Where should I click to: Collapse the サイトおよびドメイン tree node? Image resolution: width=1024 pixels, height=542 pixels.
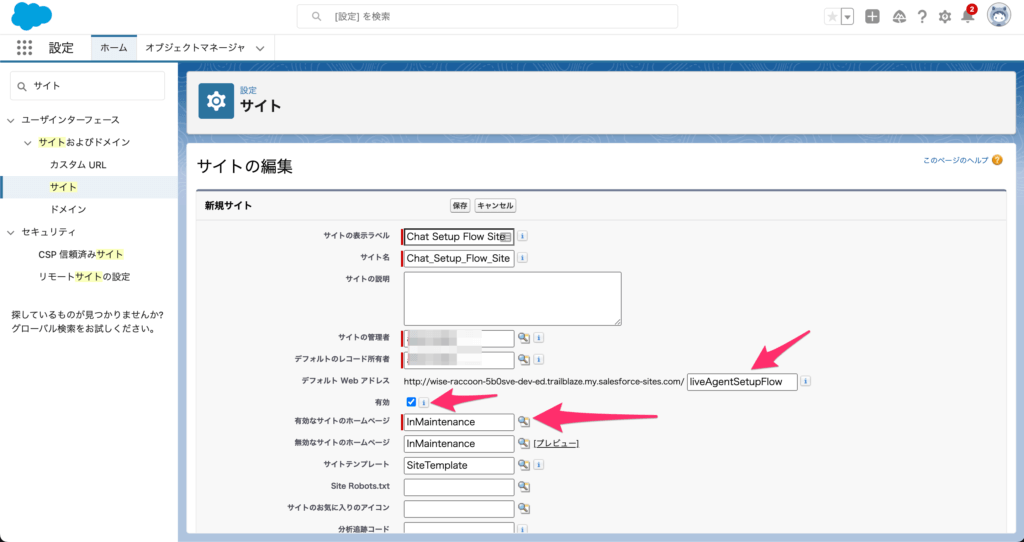click(x=27, y=142)
